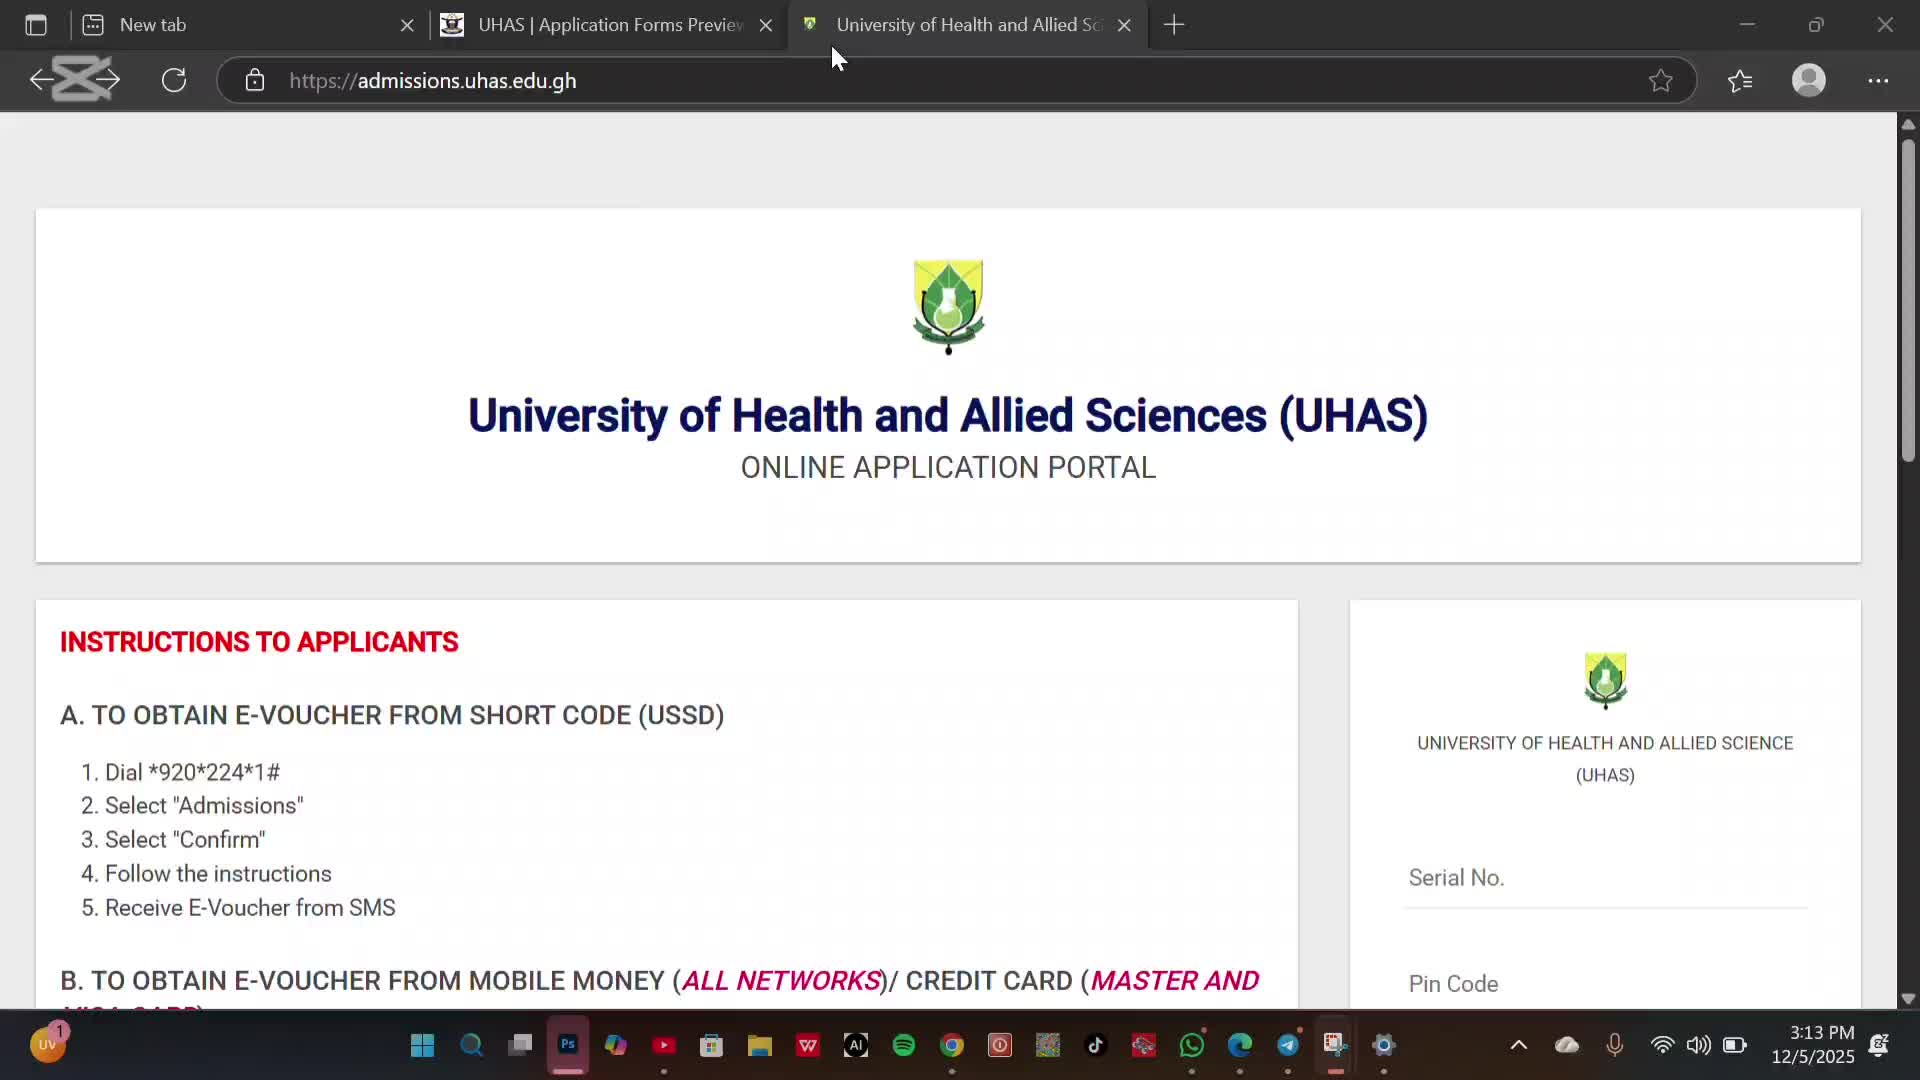Click the University of Health and Allied Sciences (UHAS) heading
The image size is (1920, 1080).
tap(948, 416)
